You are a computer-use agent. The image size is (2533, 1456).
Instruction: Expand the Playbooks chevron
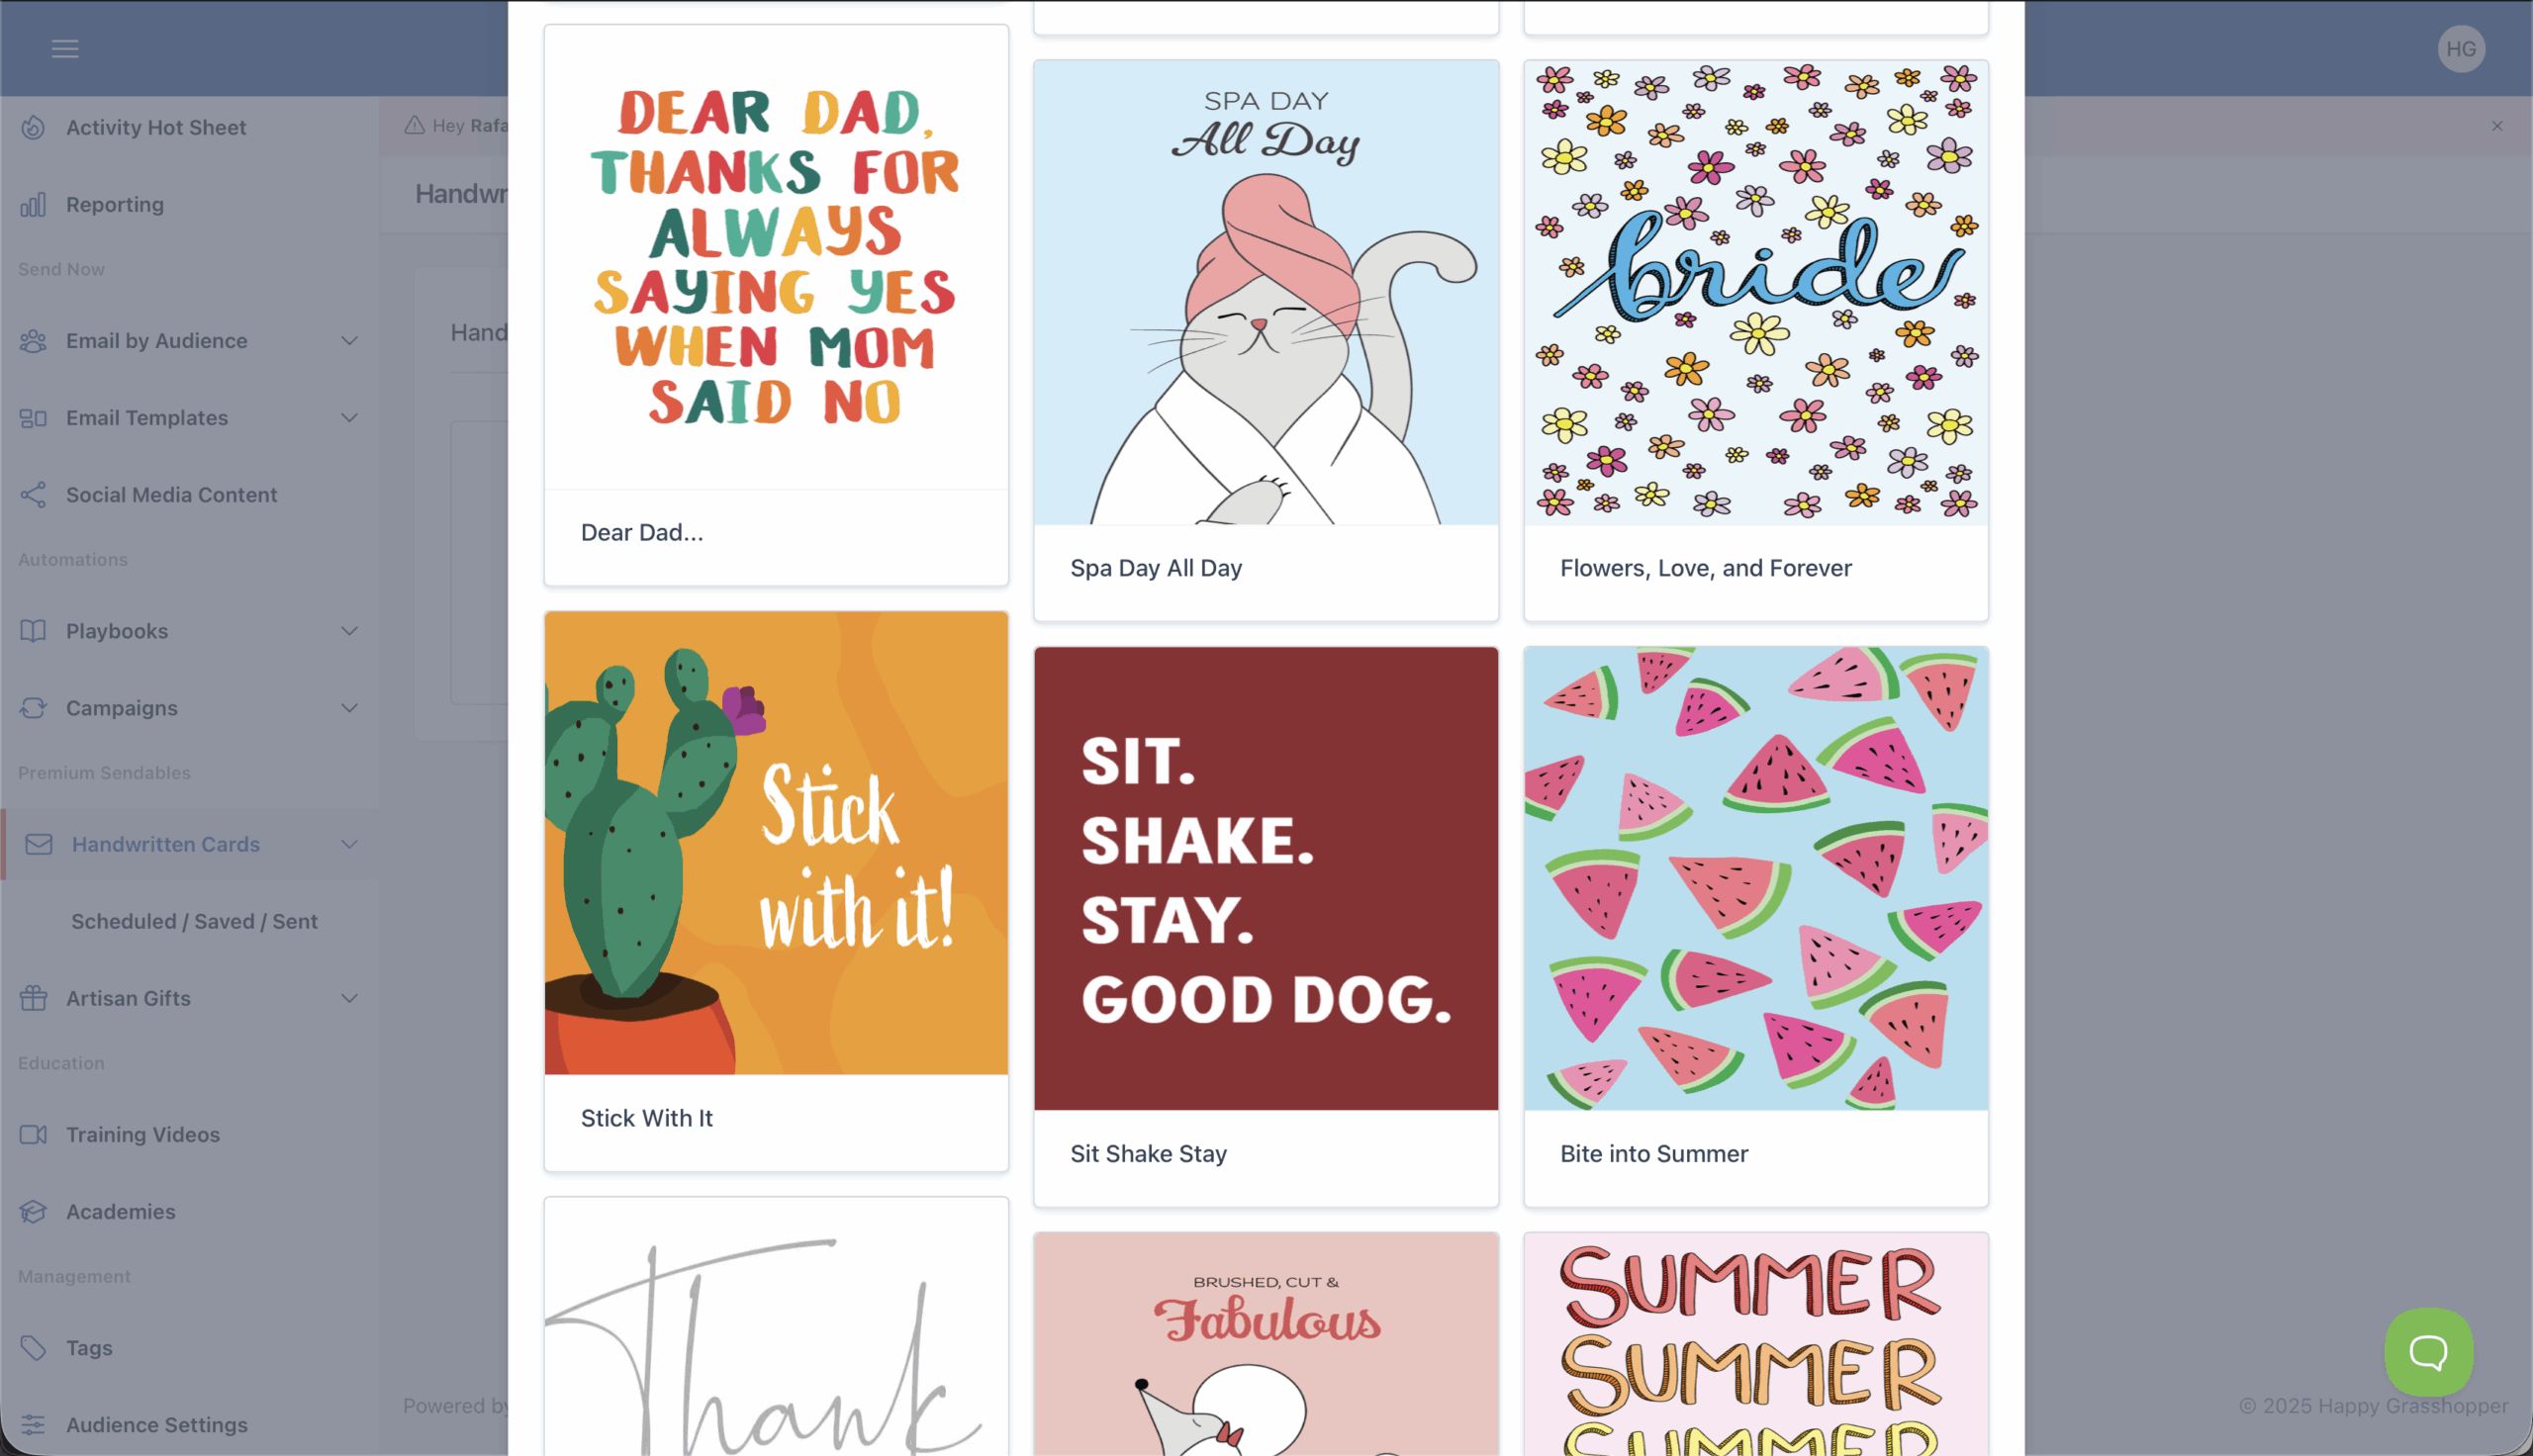click(349, 631)
